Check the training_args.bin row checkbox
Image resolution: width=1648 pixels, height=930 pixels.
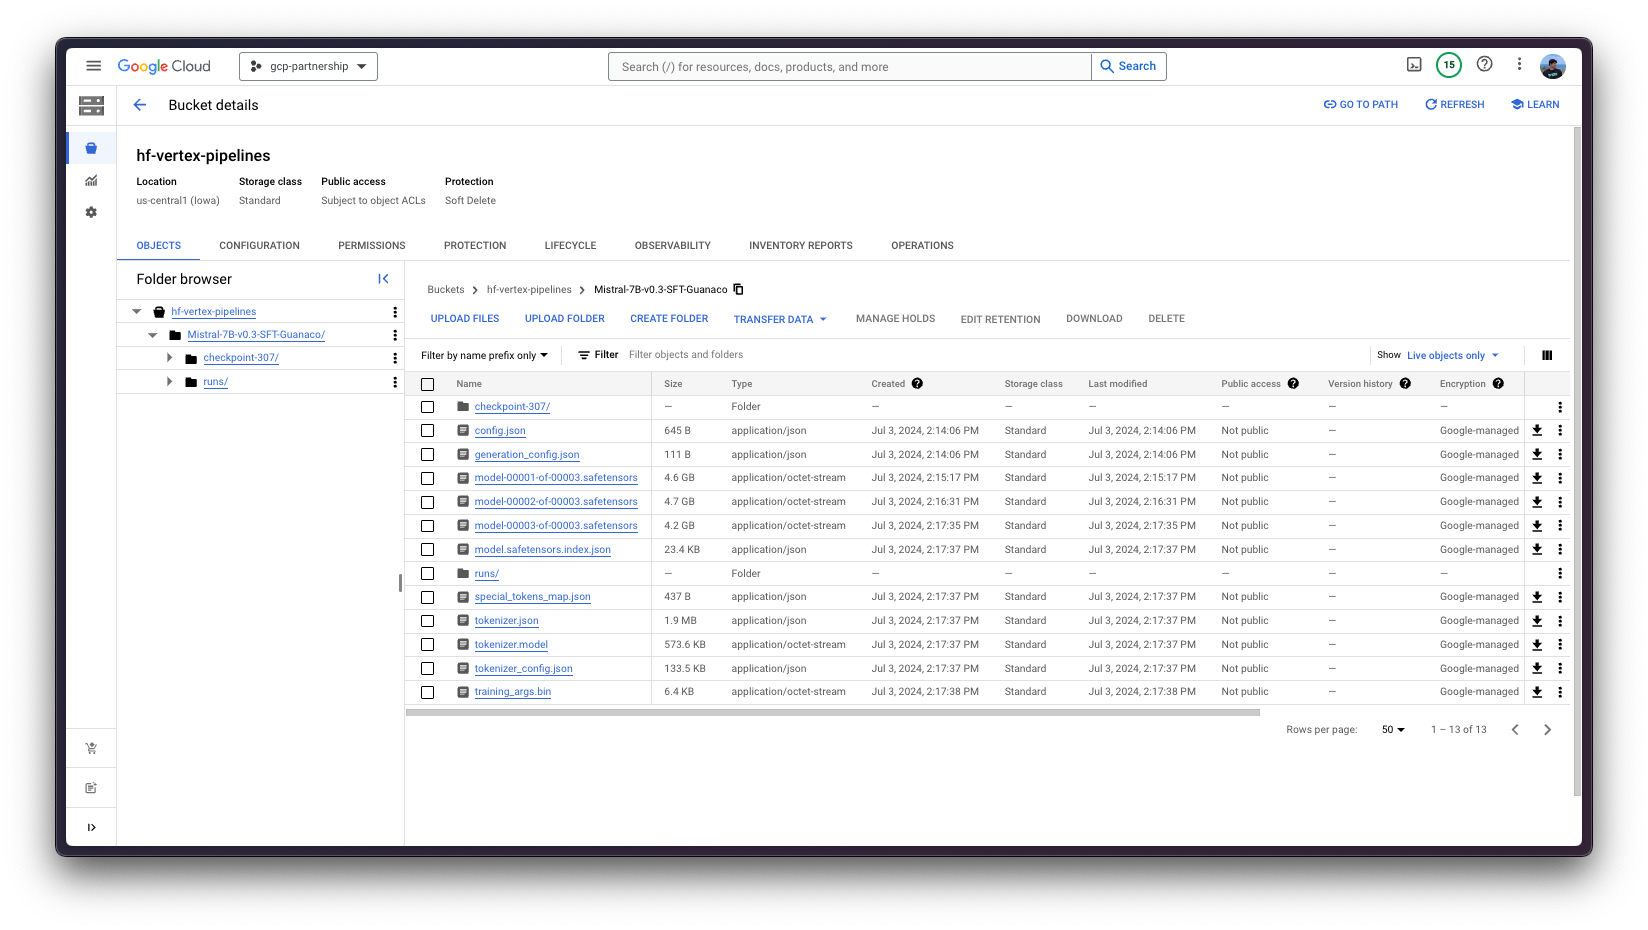(x=428, y=692)
